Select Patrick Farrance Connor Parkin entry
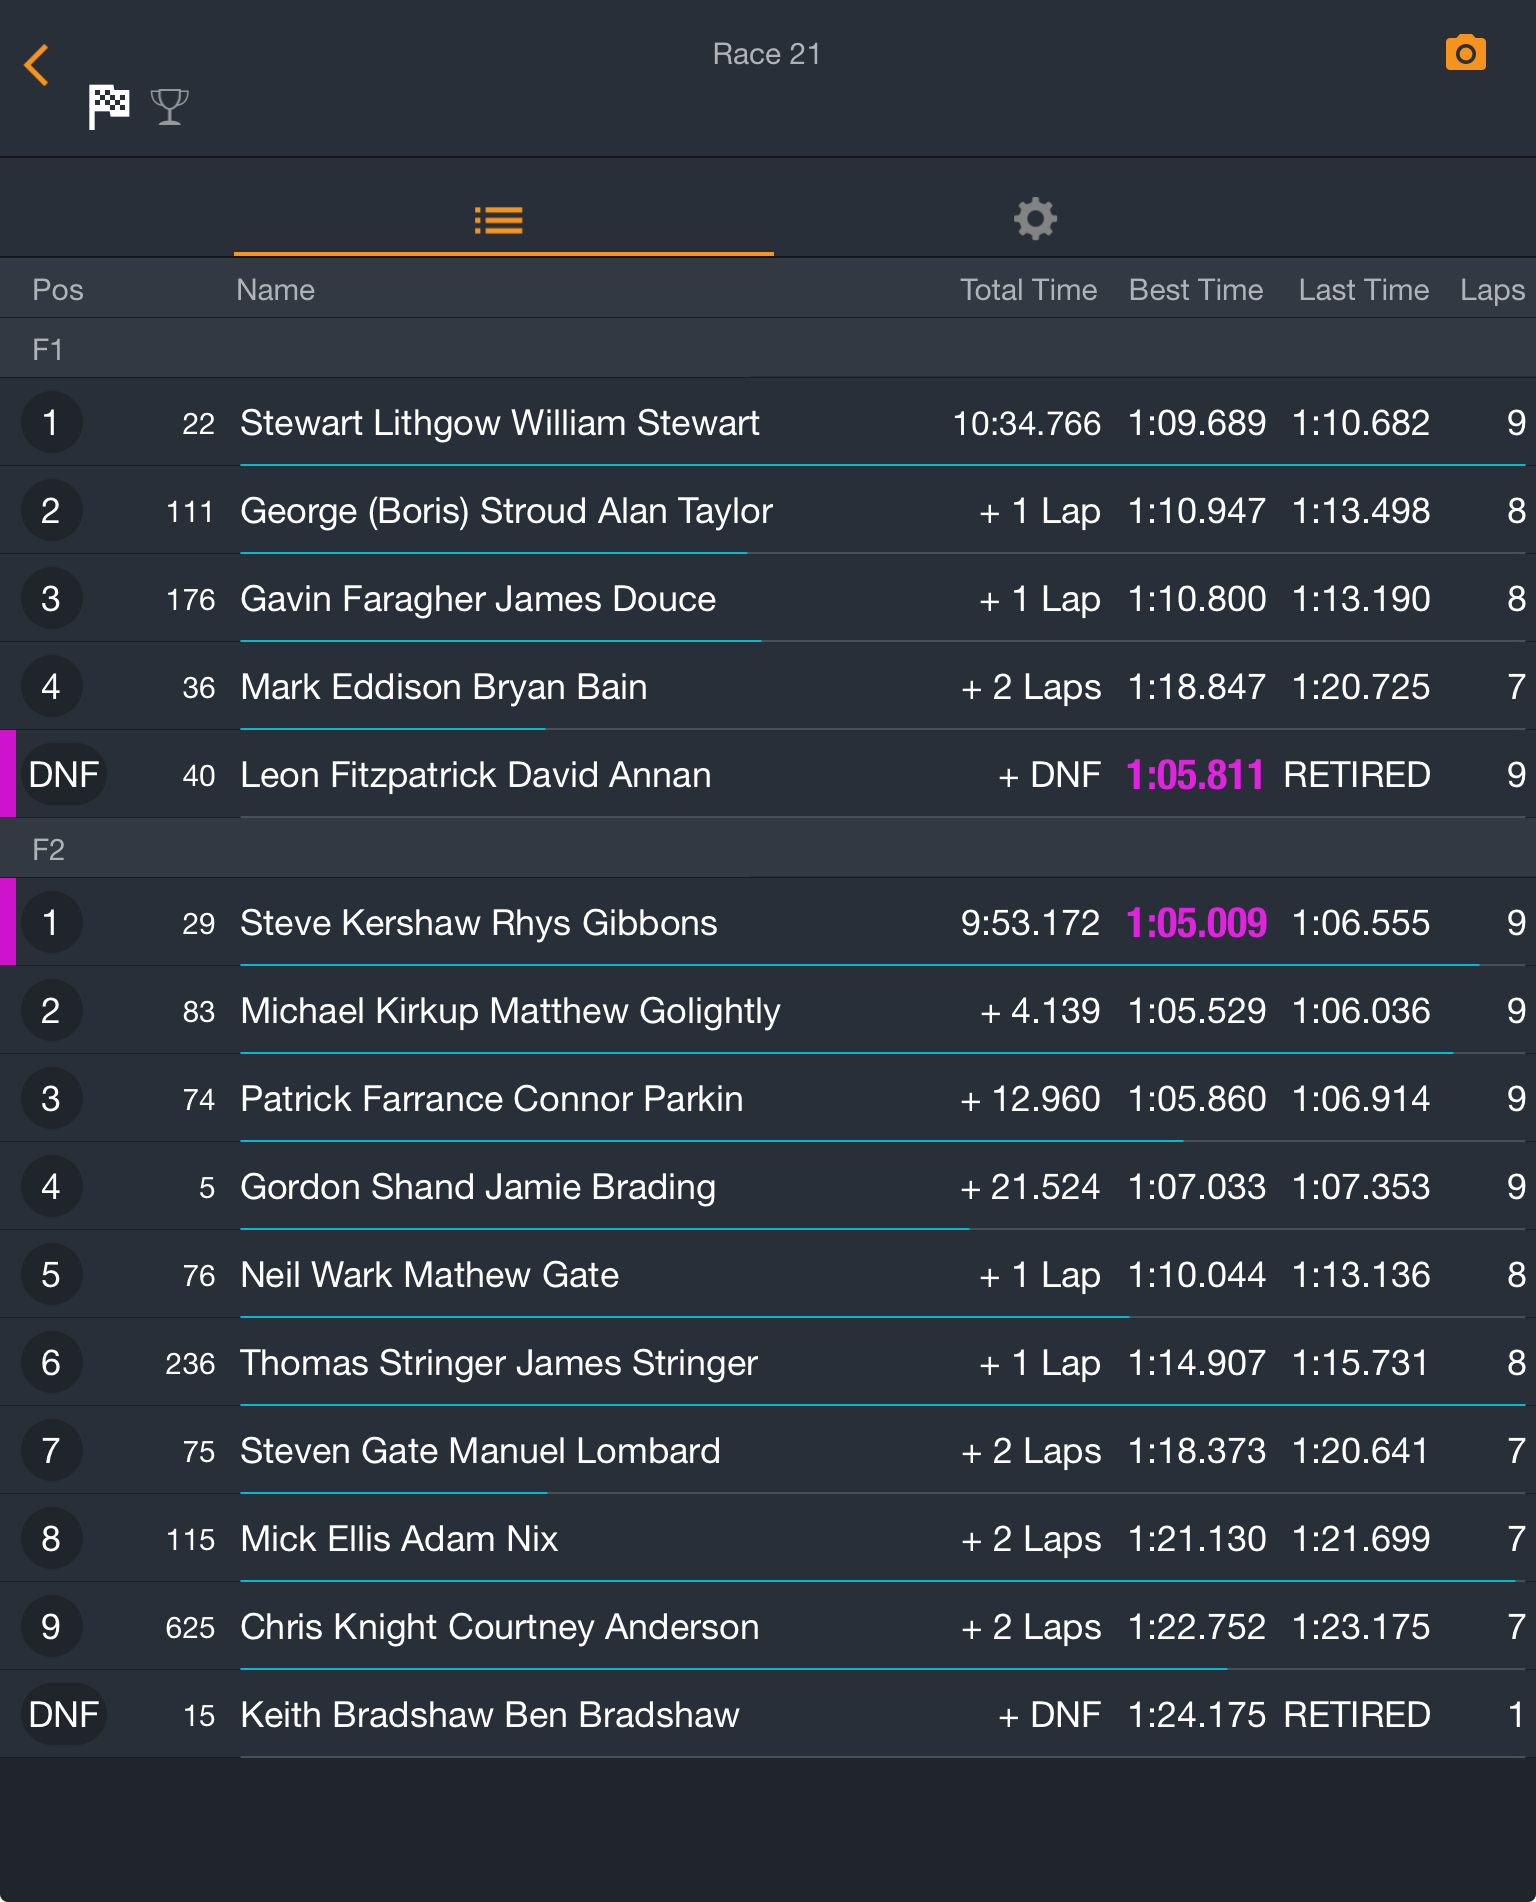Viewport: 1536px width, 1902px height. point(768,1099)
